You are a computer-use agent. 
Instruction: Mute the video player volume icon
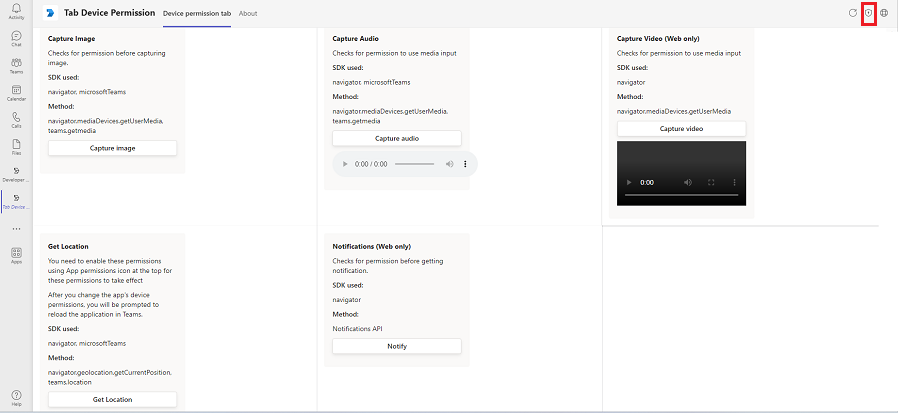(x=688, y=182)
